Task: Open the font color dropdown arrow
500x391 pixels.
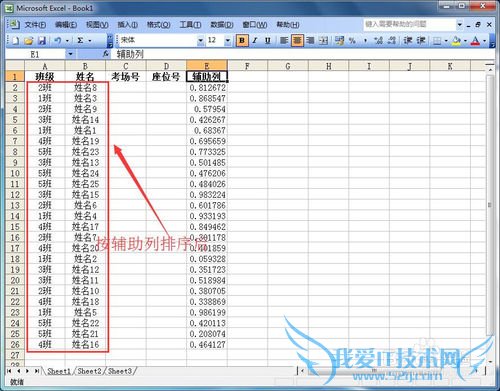Action: [485, 41]
